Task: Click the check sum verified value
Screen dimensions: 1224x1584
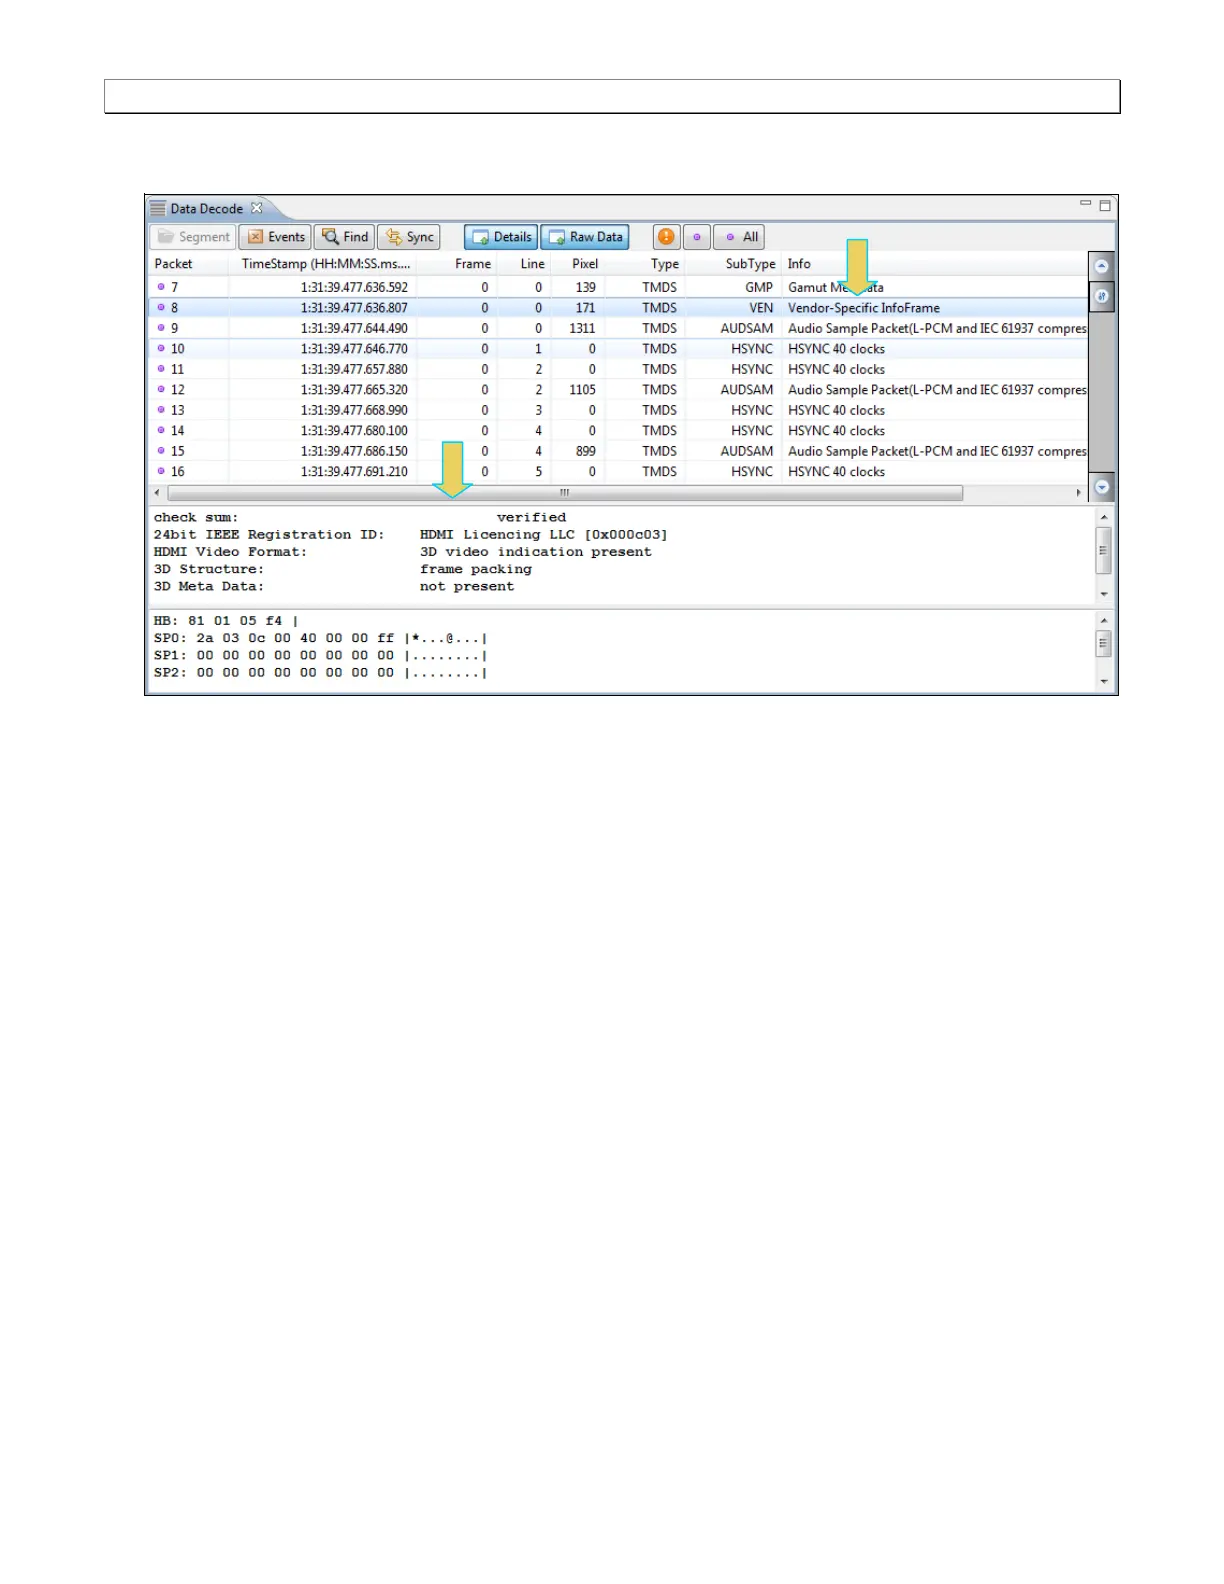Action: 531,518
